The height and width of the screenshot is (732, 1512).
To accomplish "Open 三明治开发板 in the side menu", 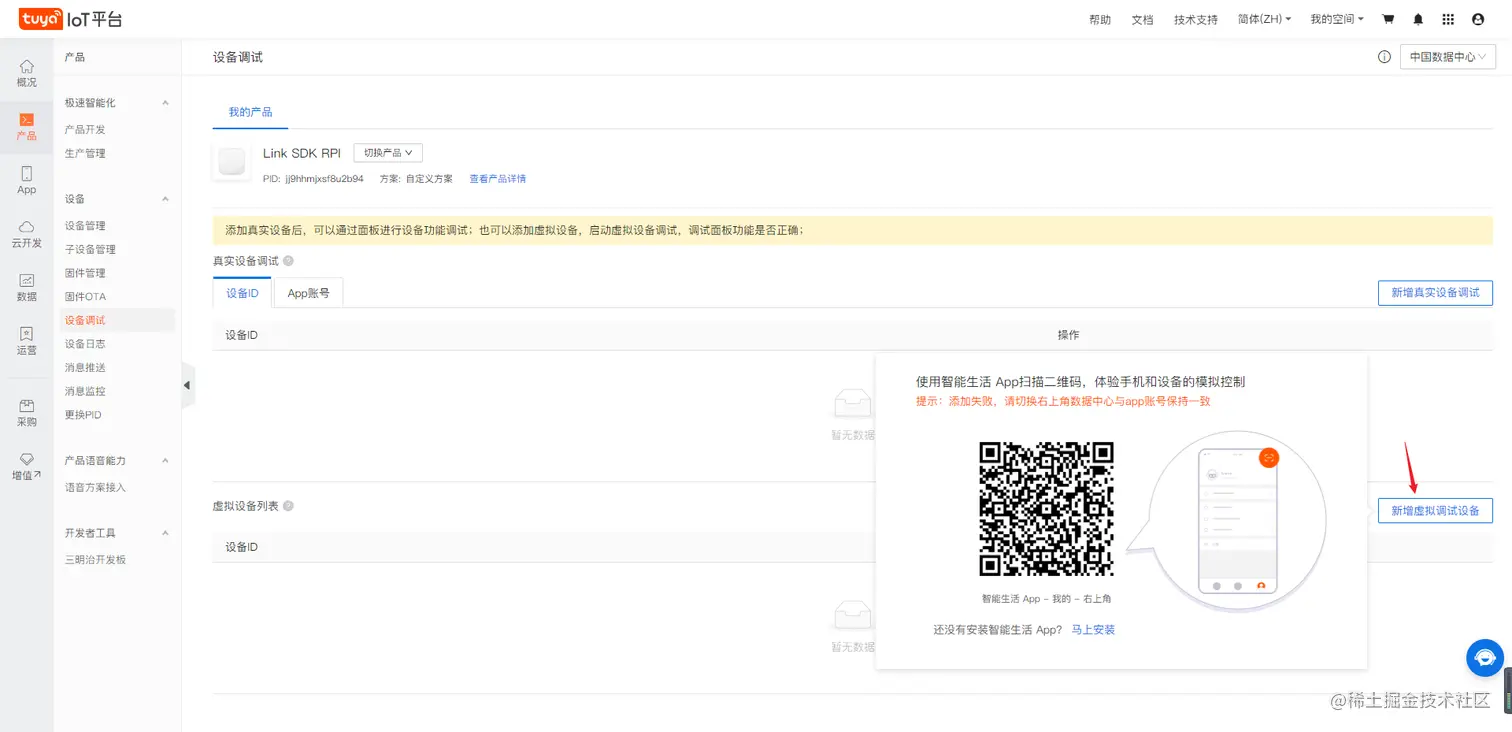I will pyautogui.click(x=95, y=560).
